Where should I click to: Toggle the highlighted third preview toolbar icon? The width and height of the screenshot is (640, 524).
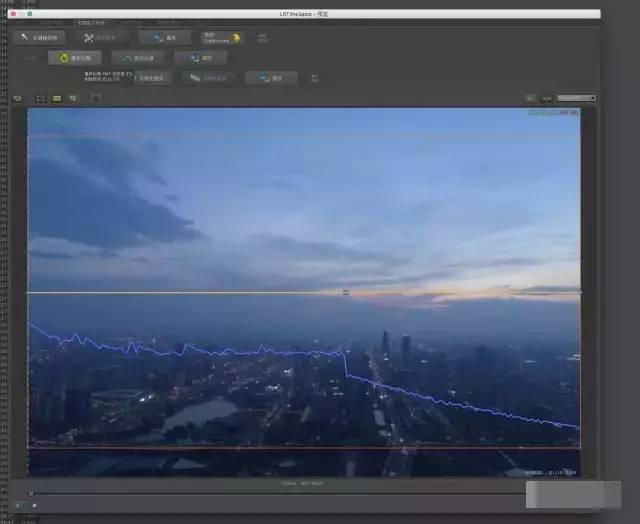(x=57, y=98)
